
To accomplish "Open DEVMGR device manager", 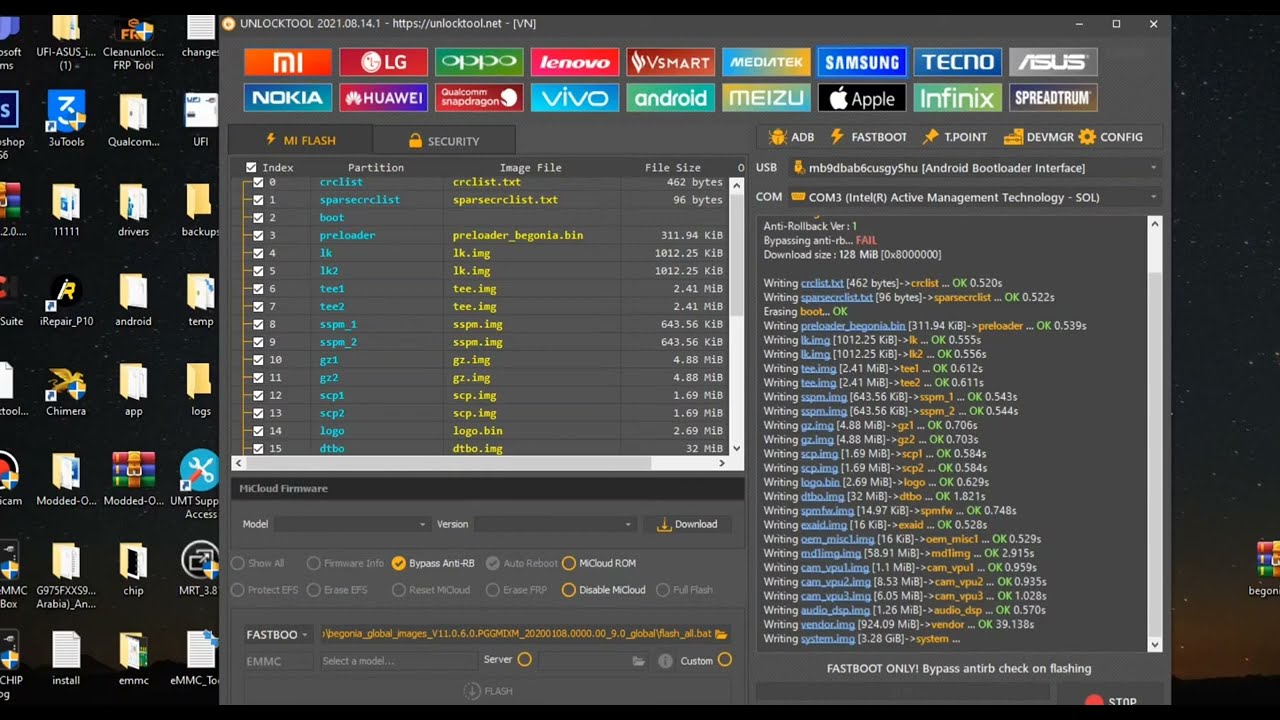I will click(1038, 137).
